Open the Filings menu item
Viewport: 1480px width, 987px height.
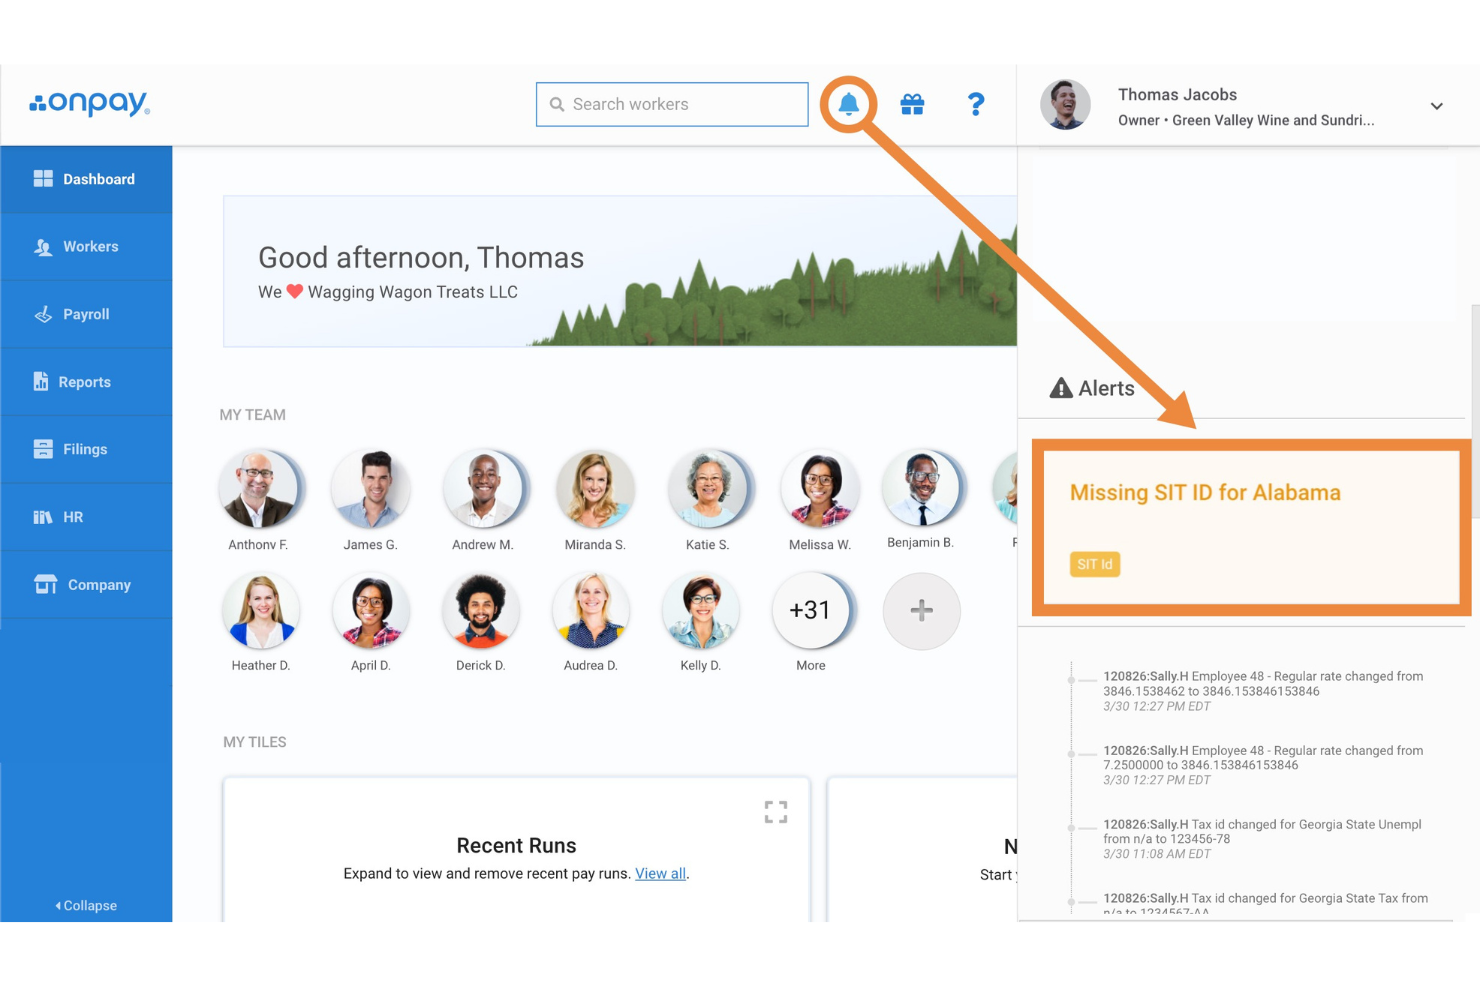pyautogui.click(x=86, y=449)
